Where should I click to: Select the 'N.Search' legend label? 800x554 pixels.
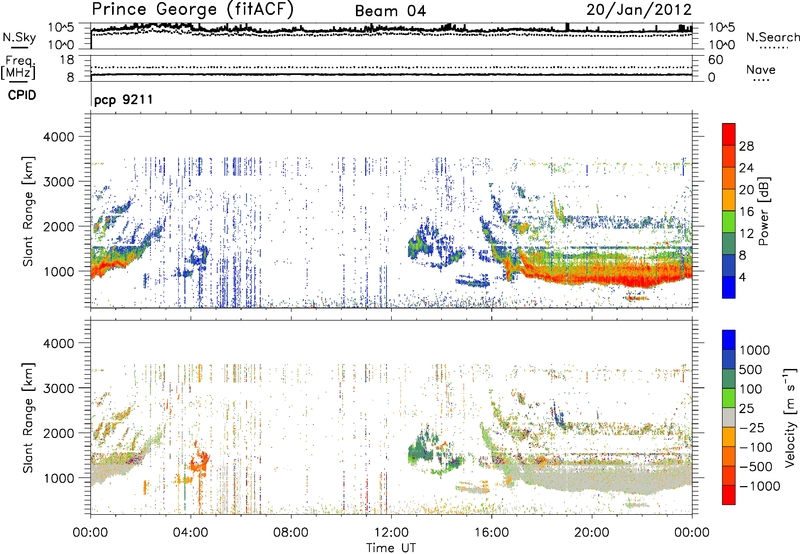pyautogui.click(x=772, y=37)
